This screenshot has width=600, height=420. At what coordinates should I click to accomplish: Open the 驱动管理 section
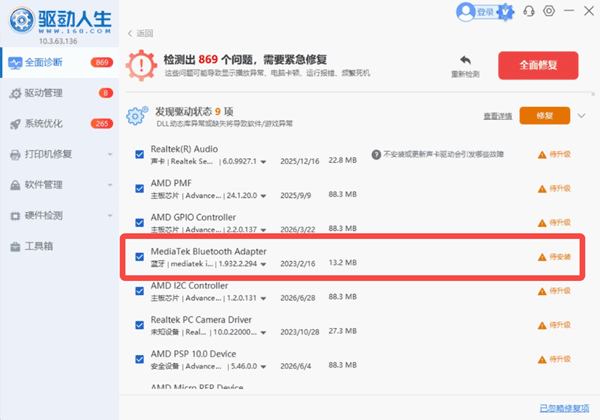tap(60, 93)
